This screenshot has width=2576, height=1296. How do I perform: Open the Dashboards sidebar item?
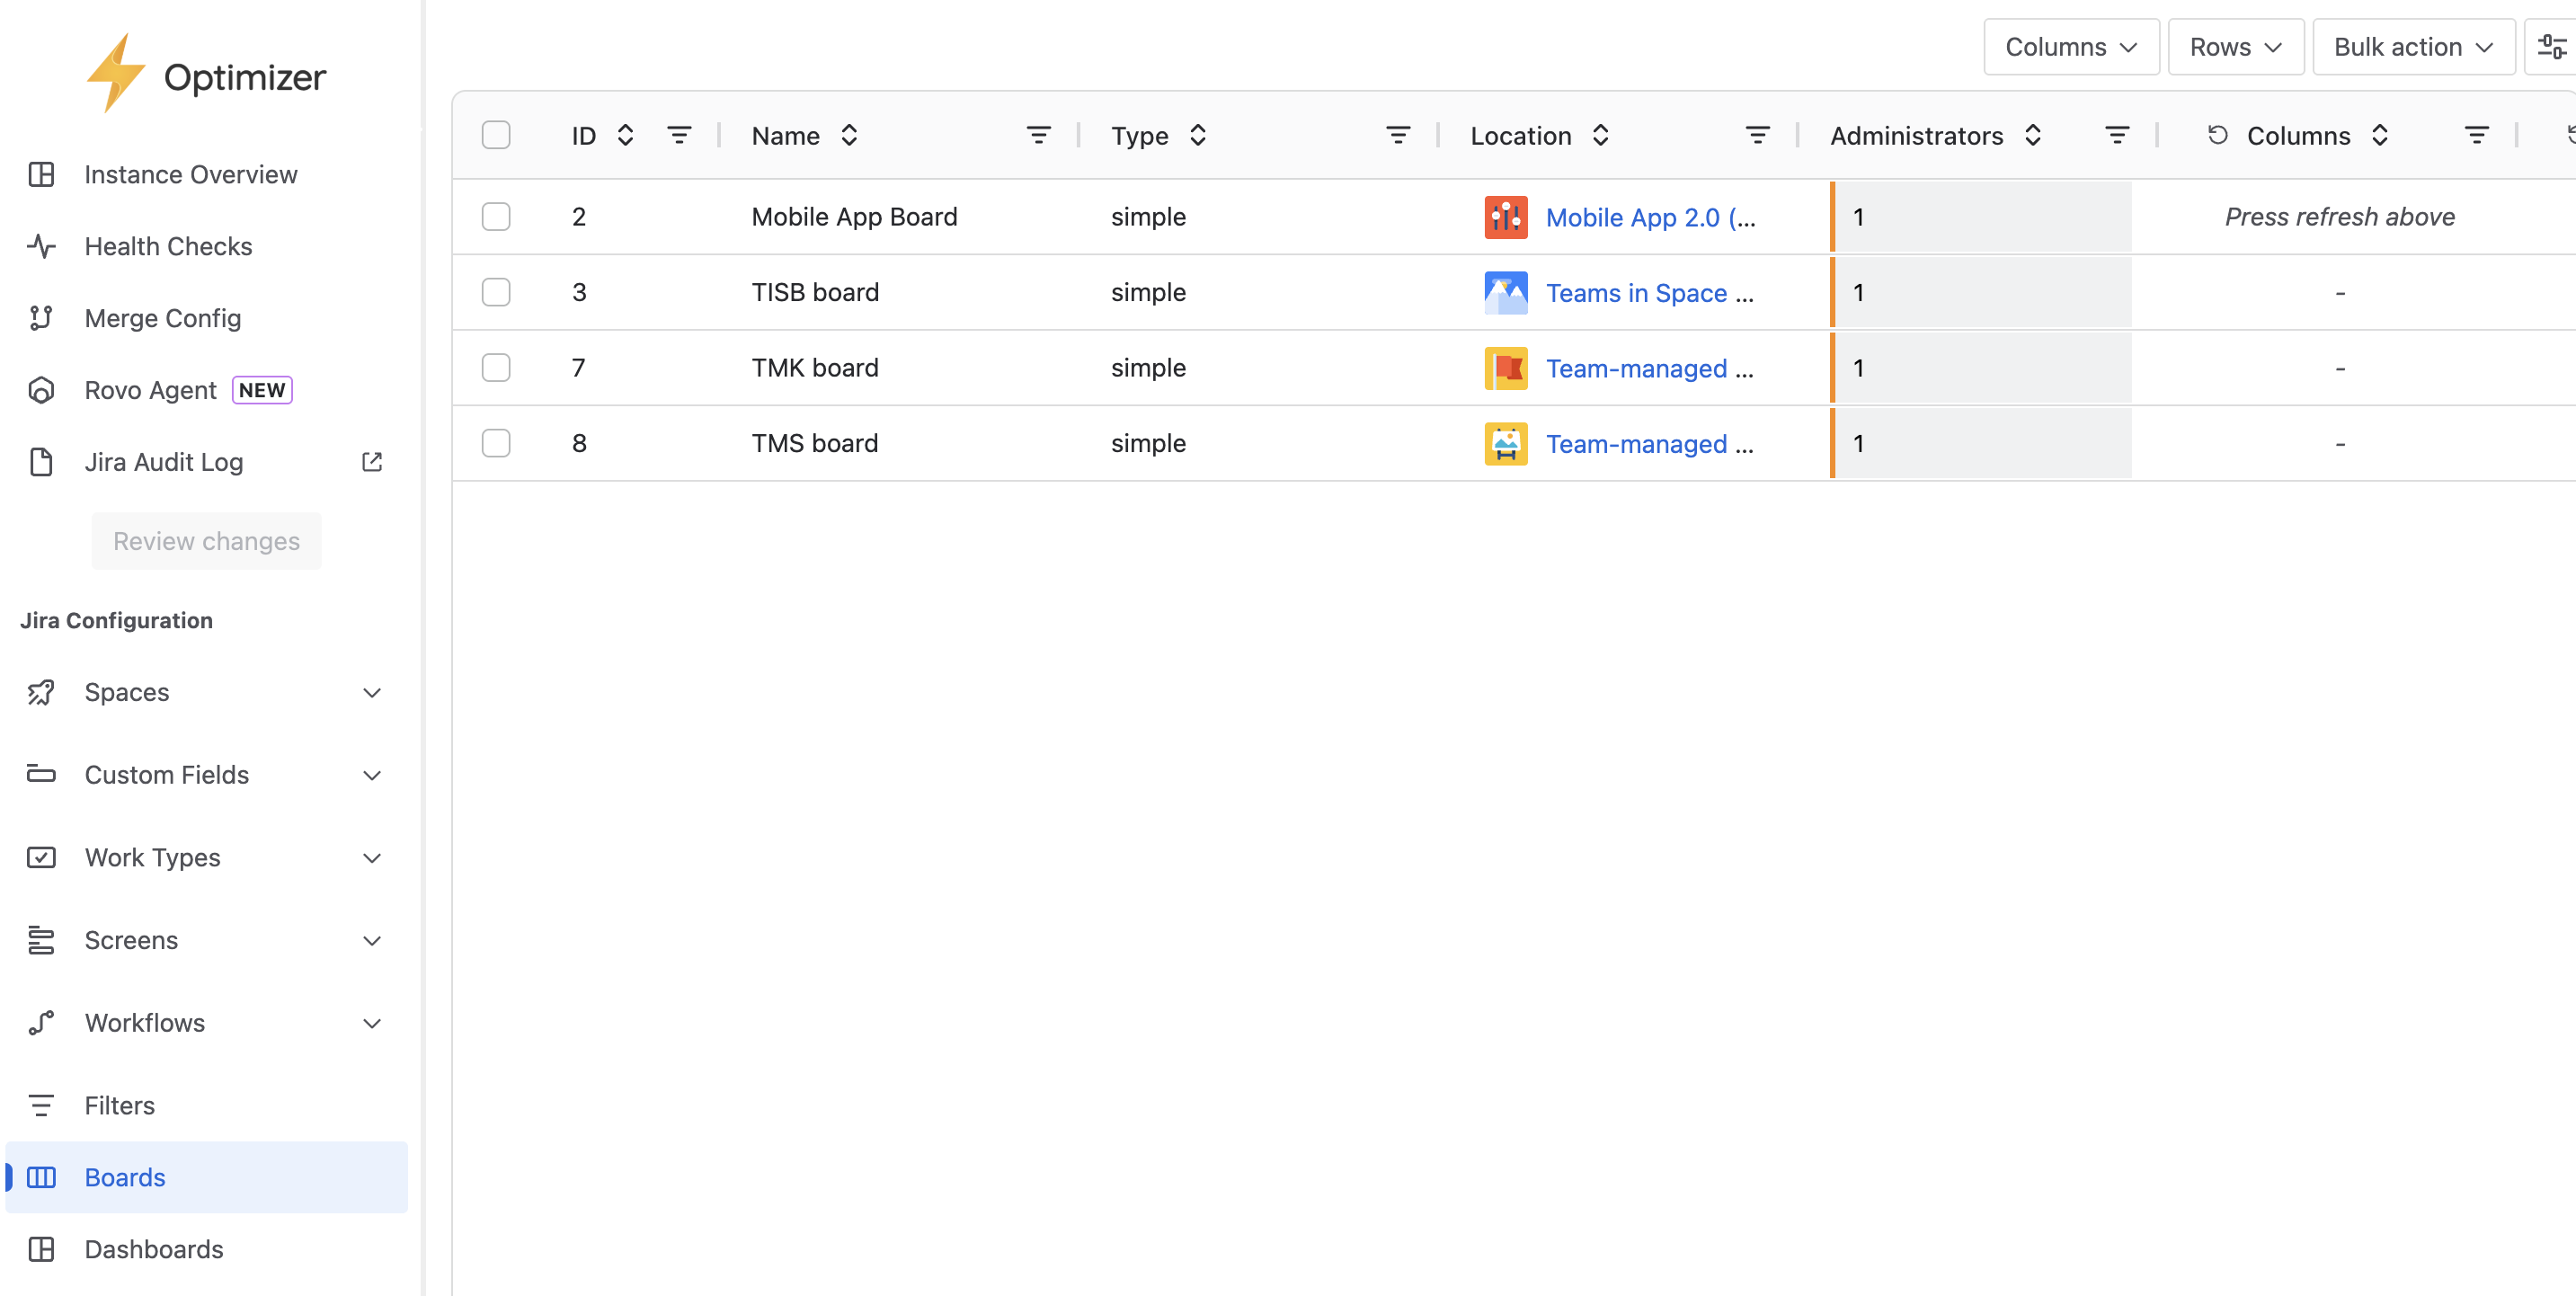click(154, 1249)
